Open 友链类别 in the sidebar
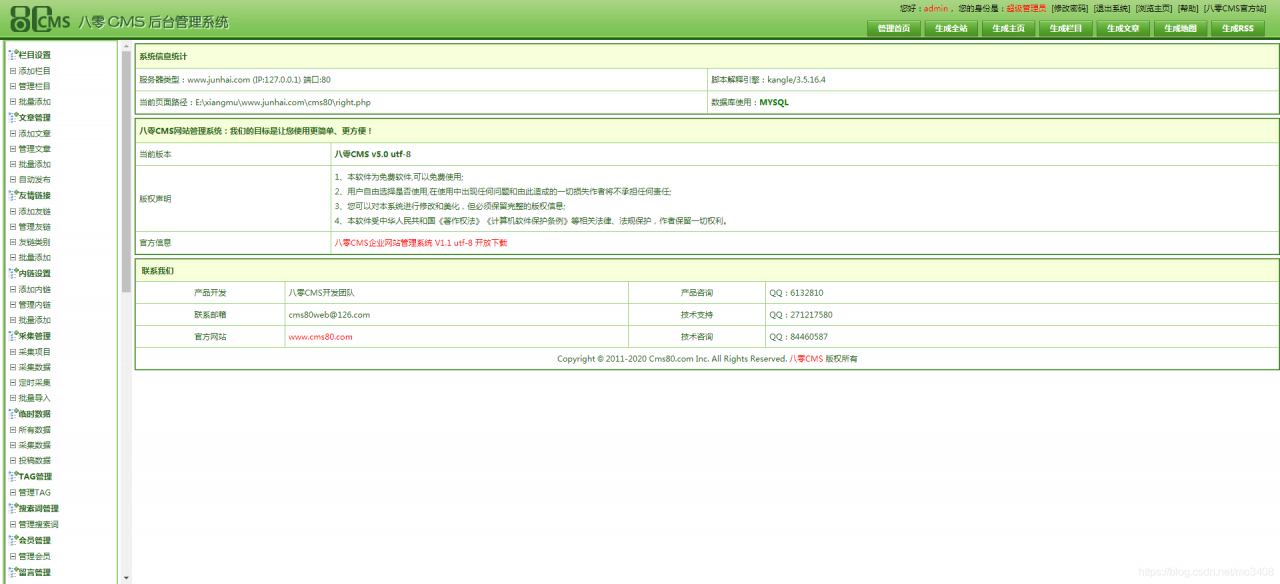Screen dimensions: 1280x584 [34, 243]
